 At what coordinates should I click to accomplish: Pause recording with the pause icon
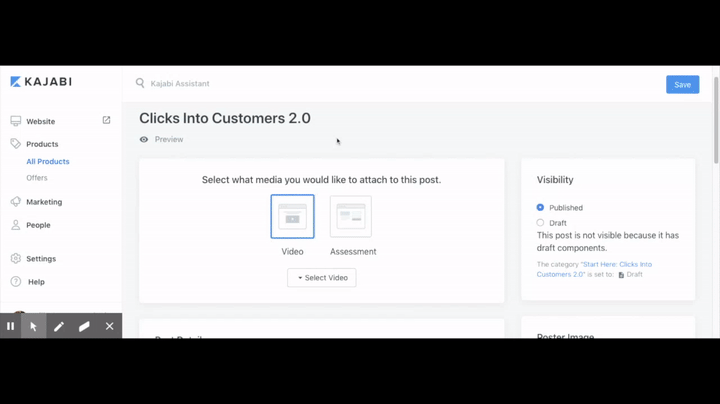[x=11, y=326]
